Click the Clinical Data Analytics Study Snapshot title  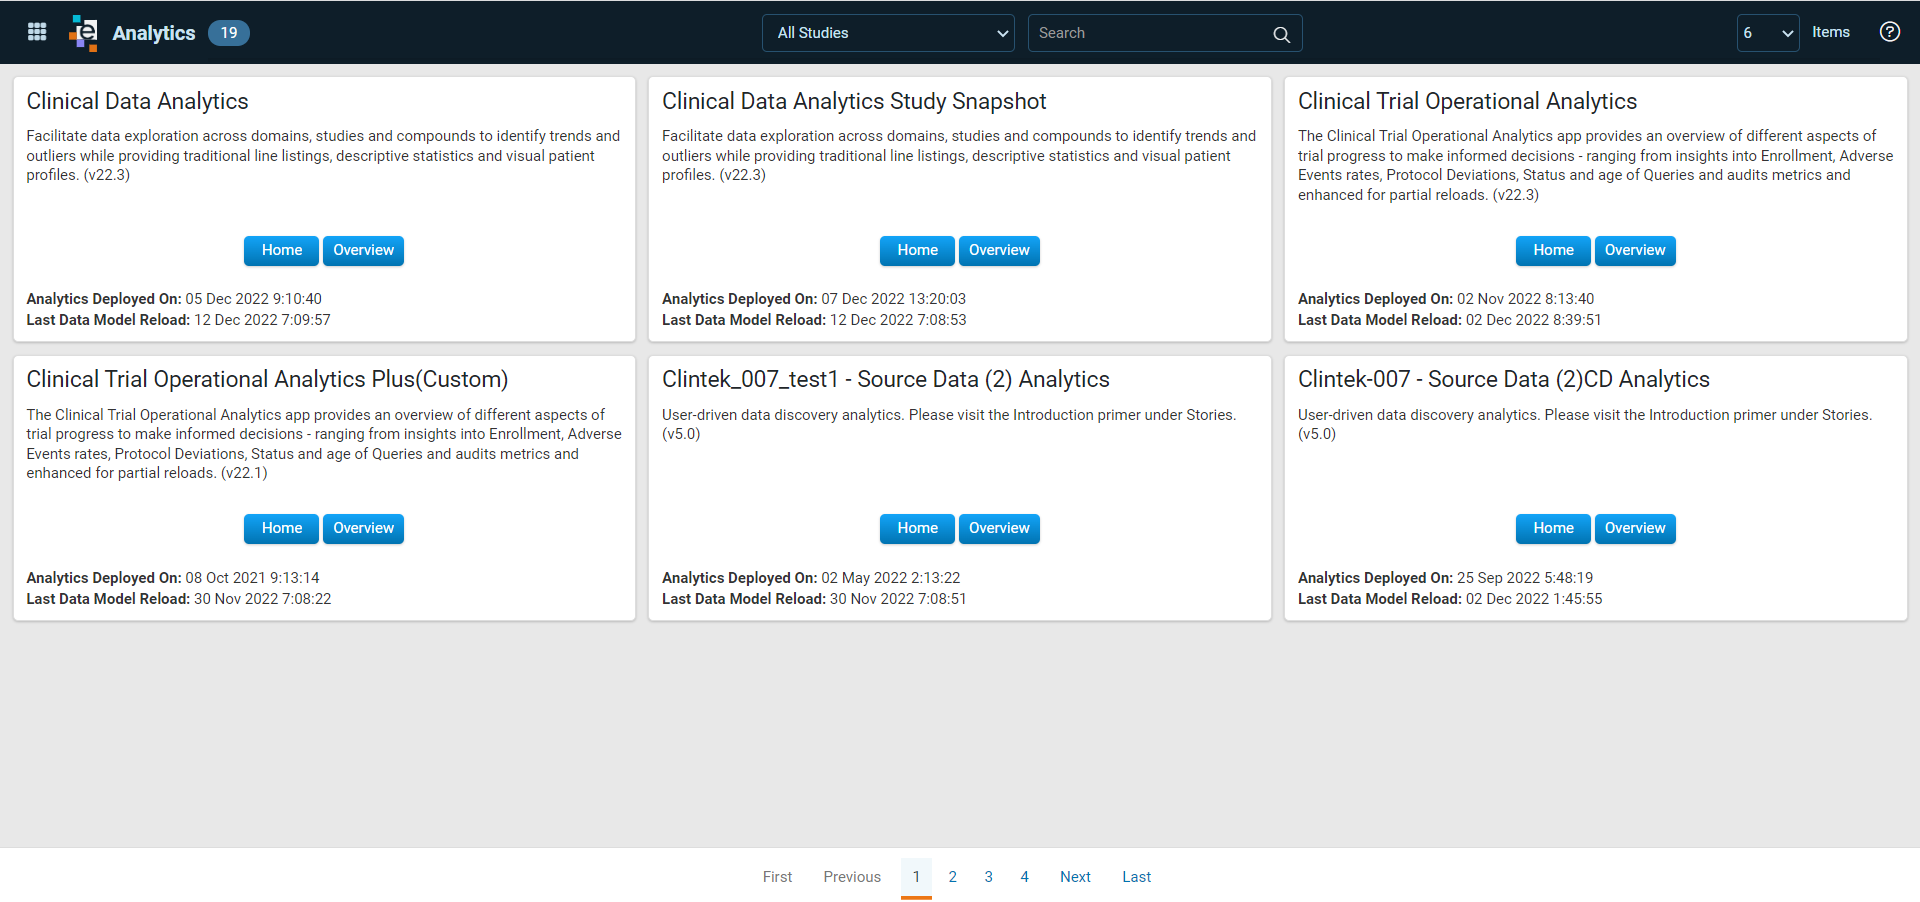[853, 101]
